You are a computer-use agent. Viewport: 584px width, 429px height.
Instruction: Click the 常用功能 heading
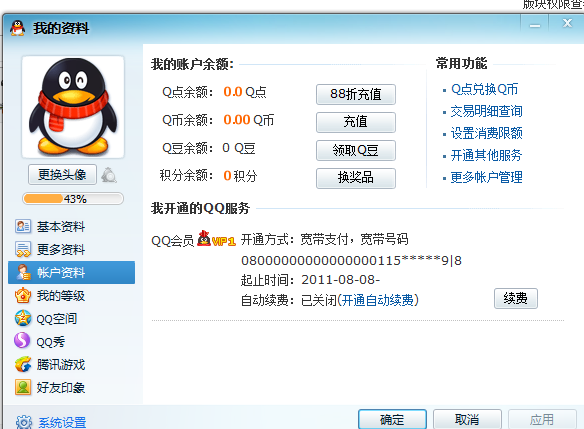tap(461, 63)
